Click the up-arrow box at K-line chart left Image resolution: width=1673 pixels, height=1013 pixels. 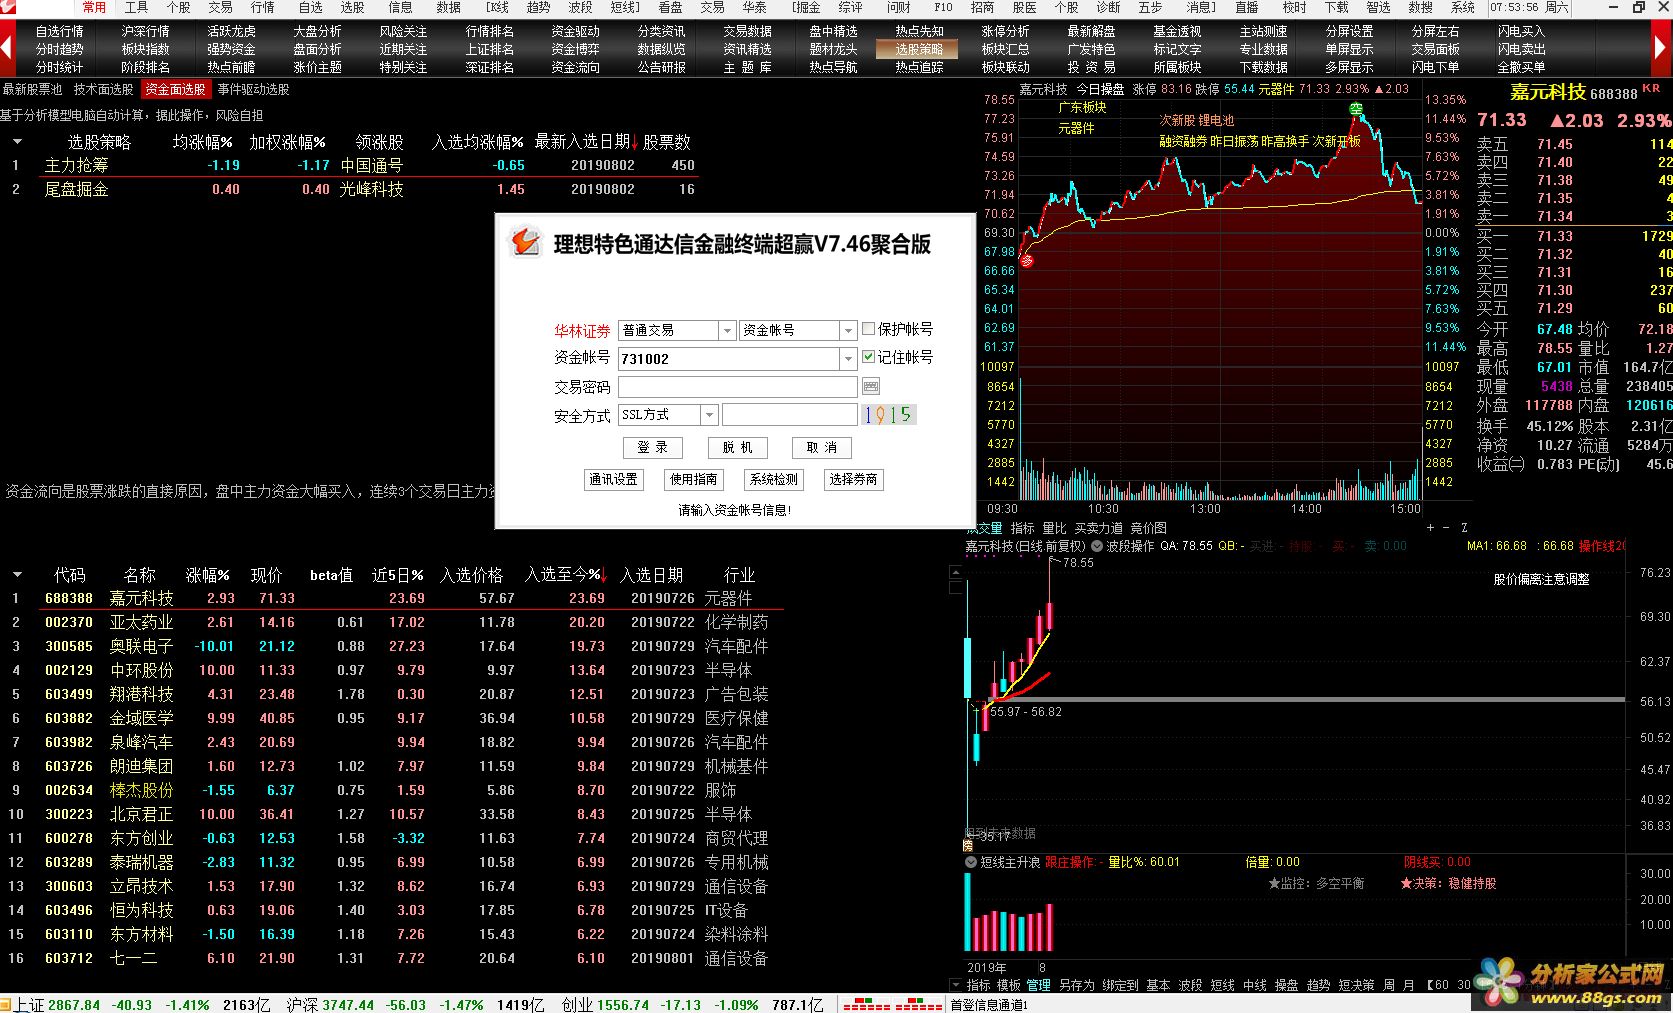[x=956, y=573]
